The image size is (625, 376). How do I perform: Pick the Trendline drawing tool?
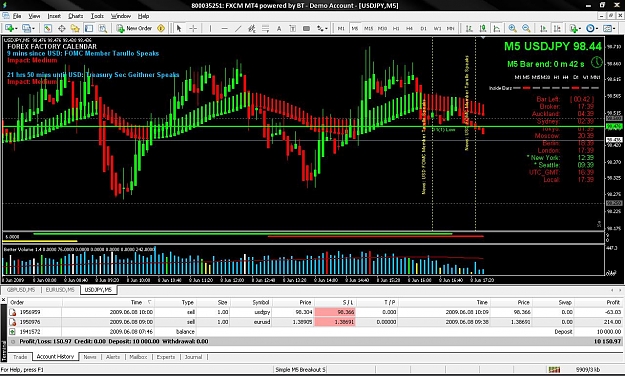click(x=238, y=28)
